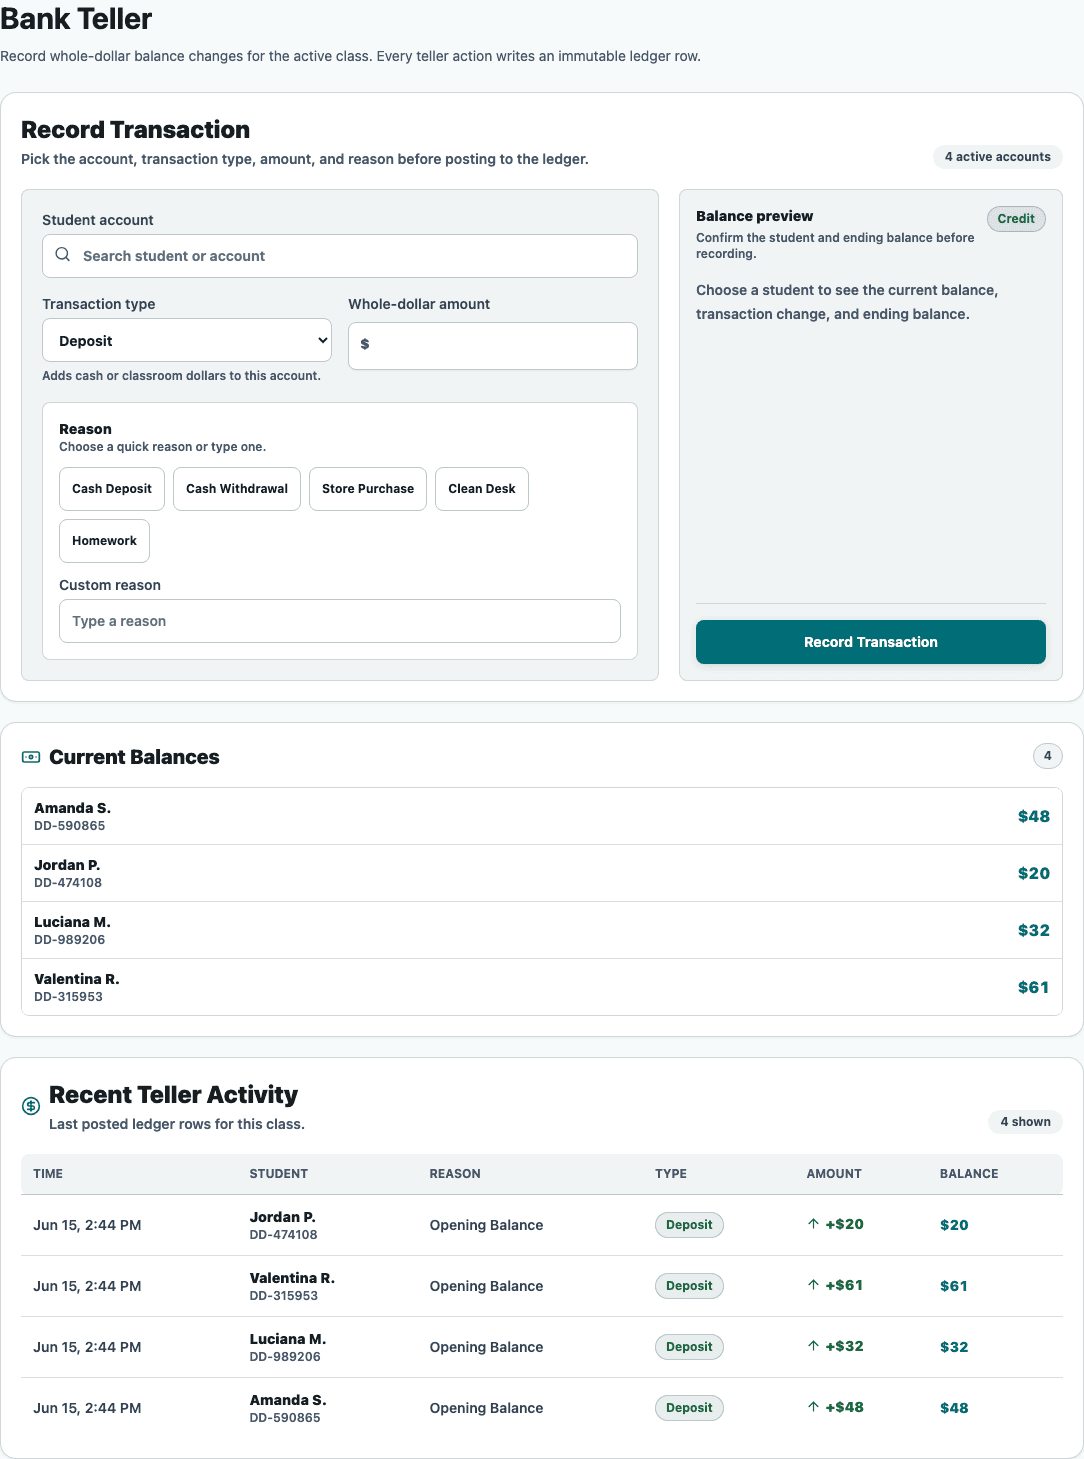Click the $32 balance in Current Balances
Image resolution: width=1084 pixels, height=1459 pixels.
coord(1034,930)
